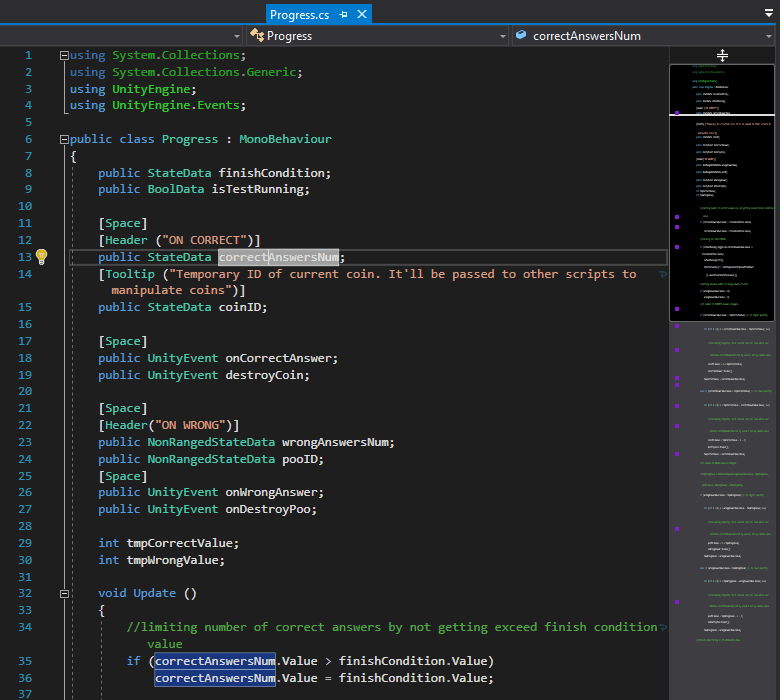
Task: Collapse the Progress class block on line 6
Action: point(64,140)
